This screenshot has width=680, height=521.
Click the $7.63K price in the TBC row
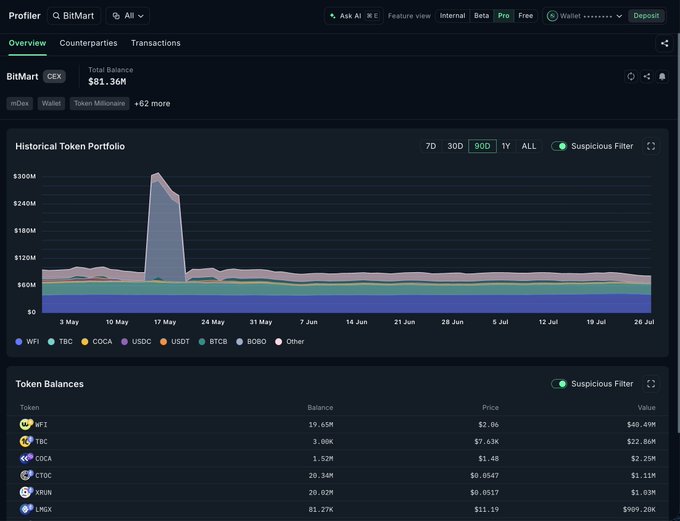486,441
